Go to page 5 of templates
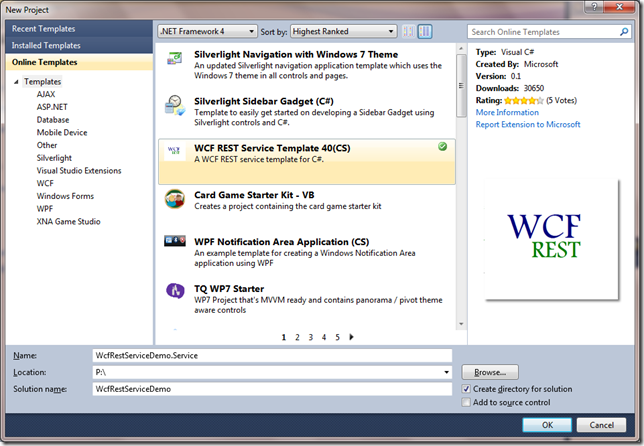 point(338,337)
